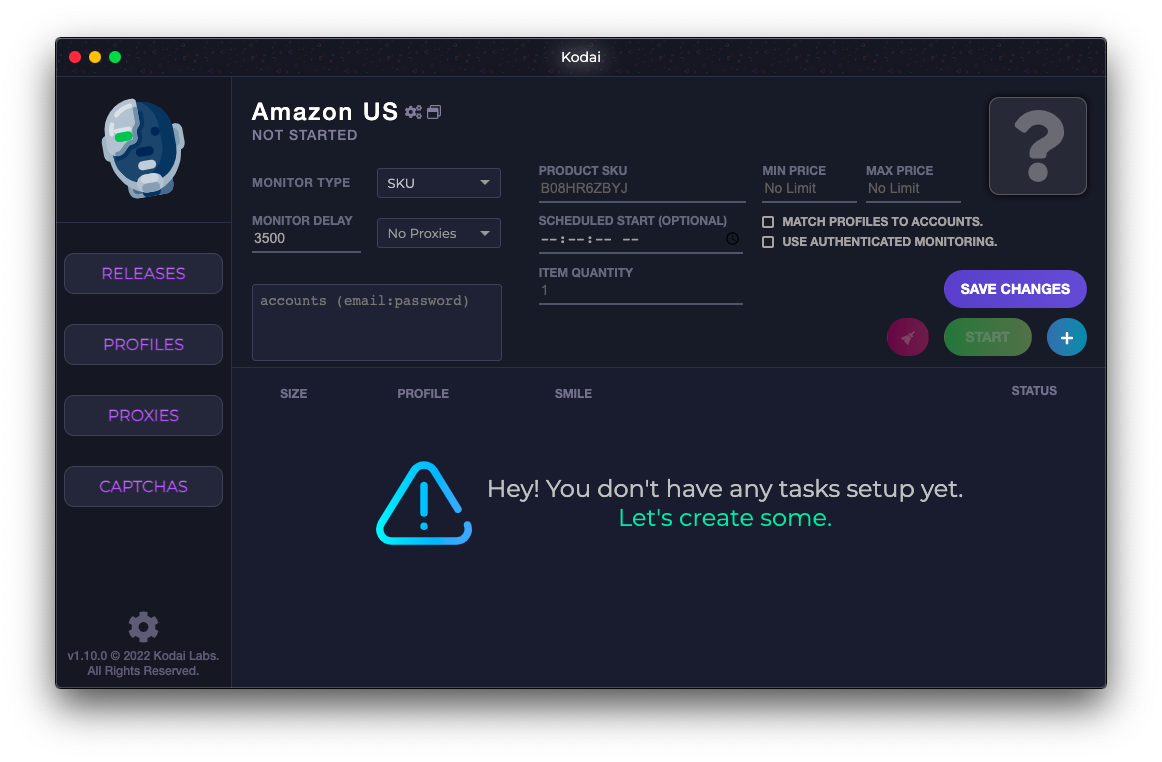Focus the Product SKU input field
Image resolution: width=1162 pixels, height=762 pixels.
642,189
